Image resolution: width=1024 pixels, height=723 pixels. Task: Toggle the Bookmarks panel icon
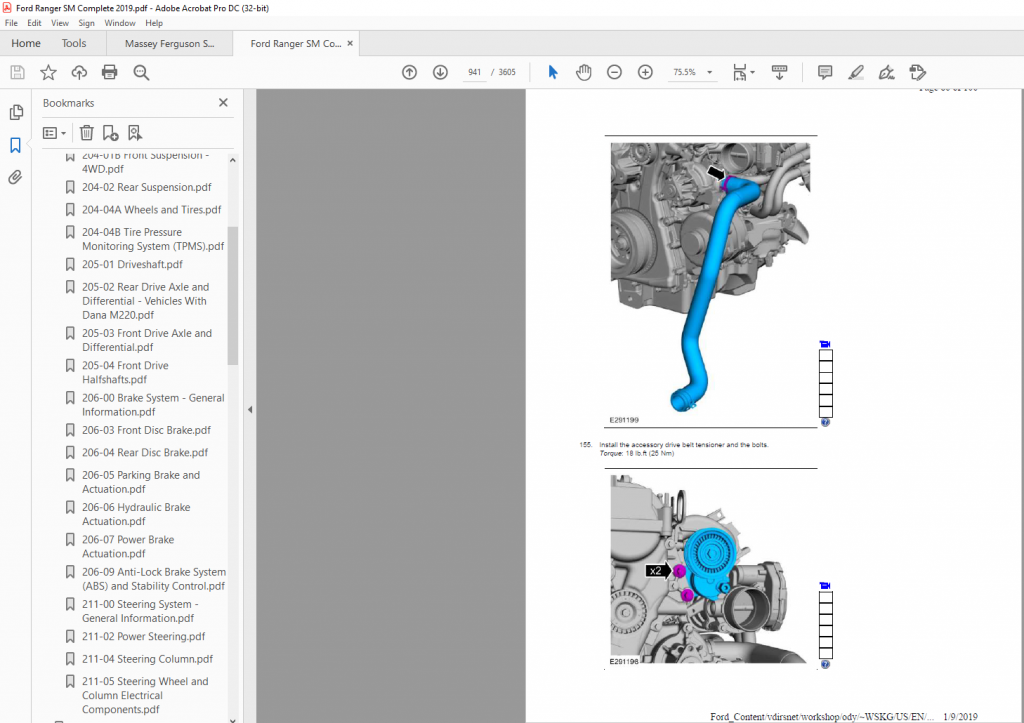click(16, 145)
